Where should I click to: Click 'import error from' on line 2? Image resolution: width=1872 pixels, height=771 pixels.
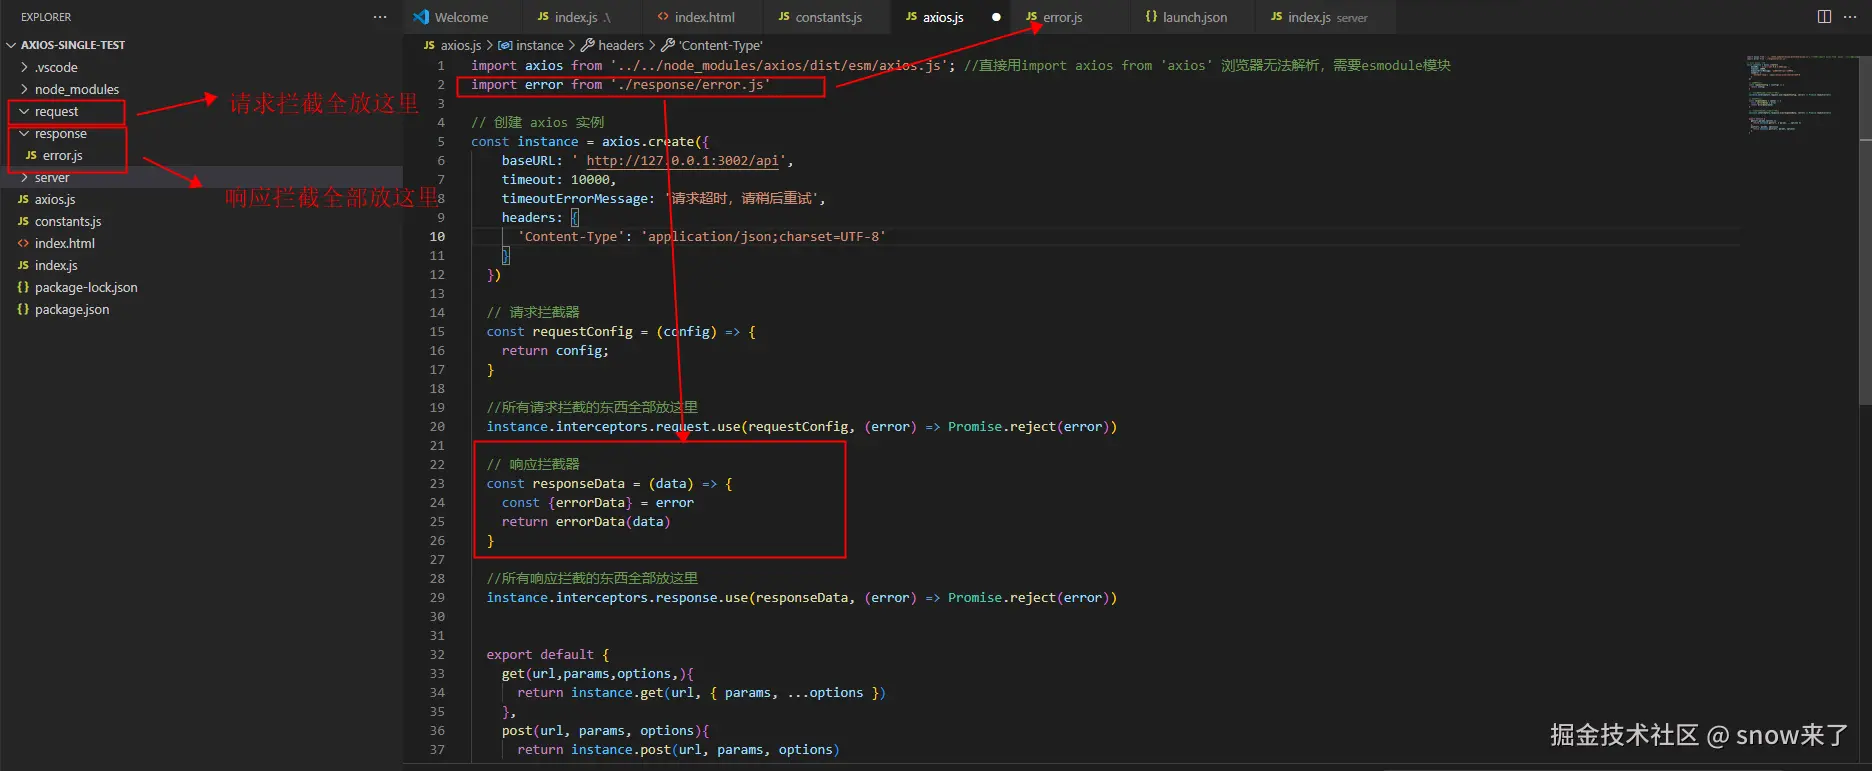pyautogui.click(x=537, y=85)
